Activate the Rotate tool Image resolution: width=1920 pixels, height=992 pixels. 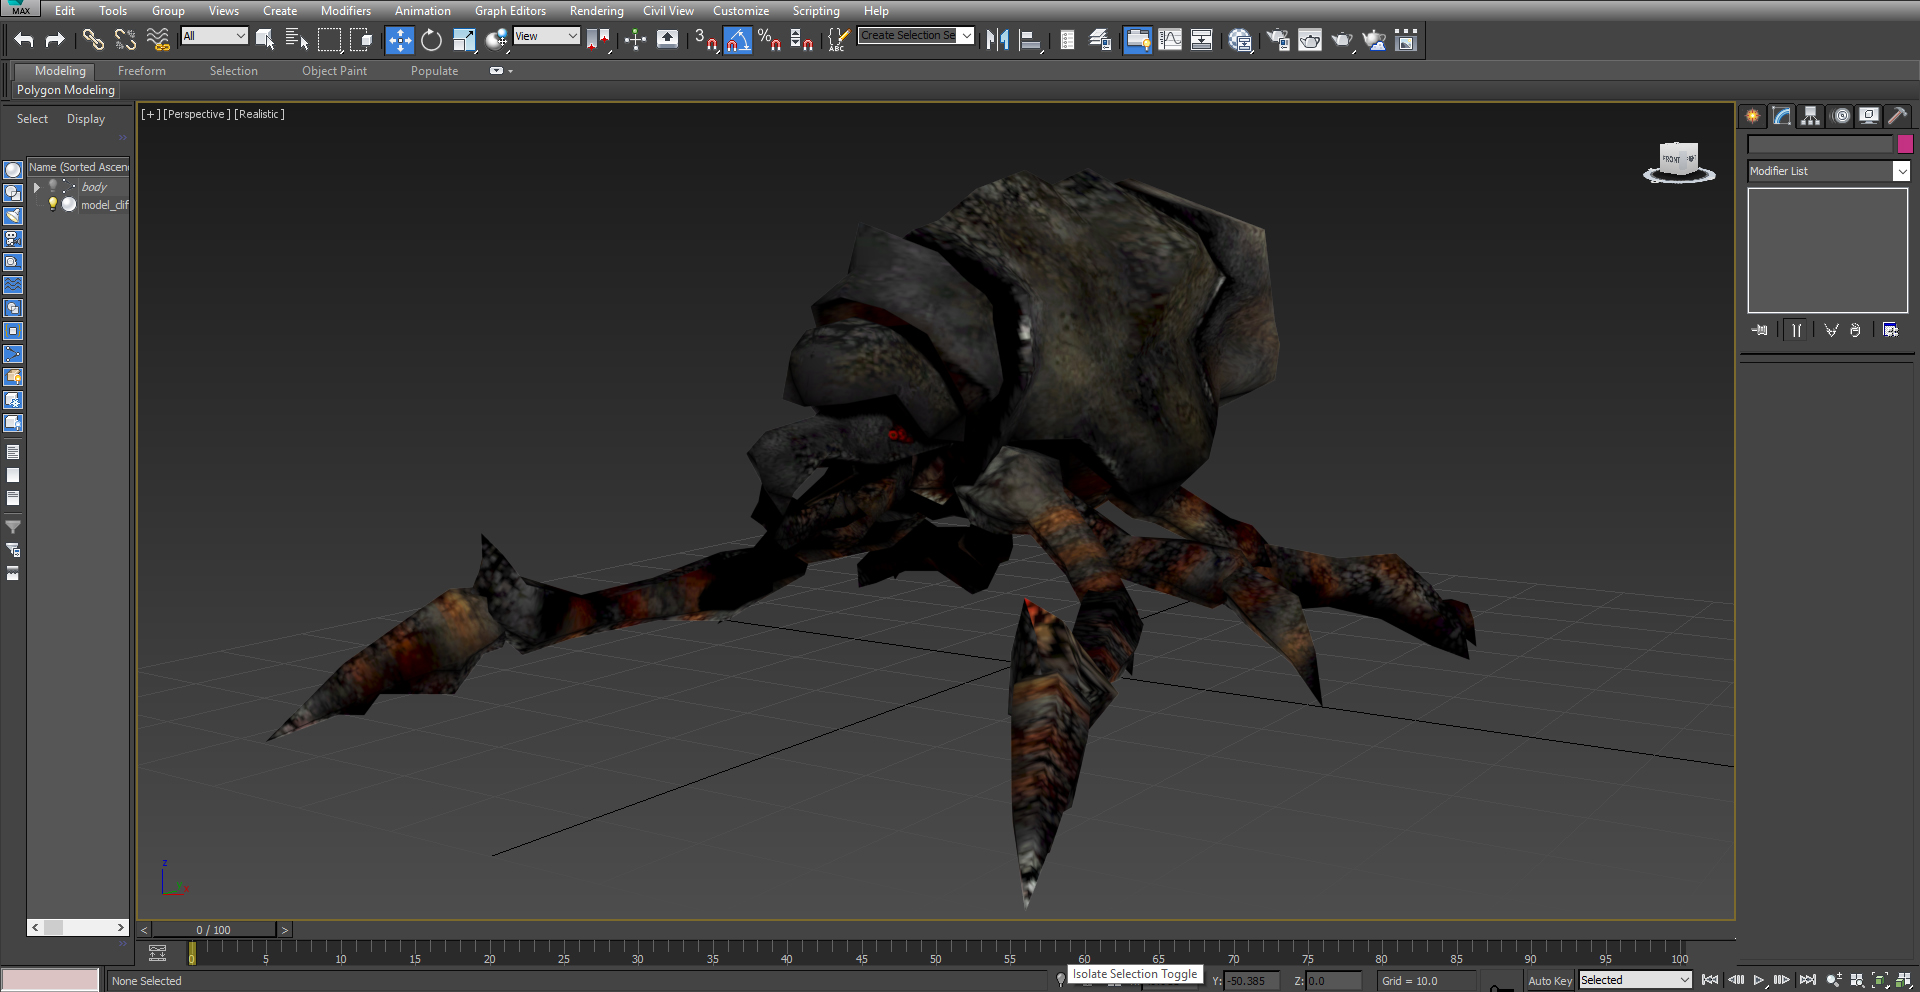pos(431,40)
